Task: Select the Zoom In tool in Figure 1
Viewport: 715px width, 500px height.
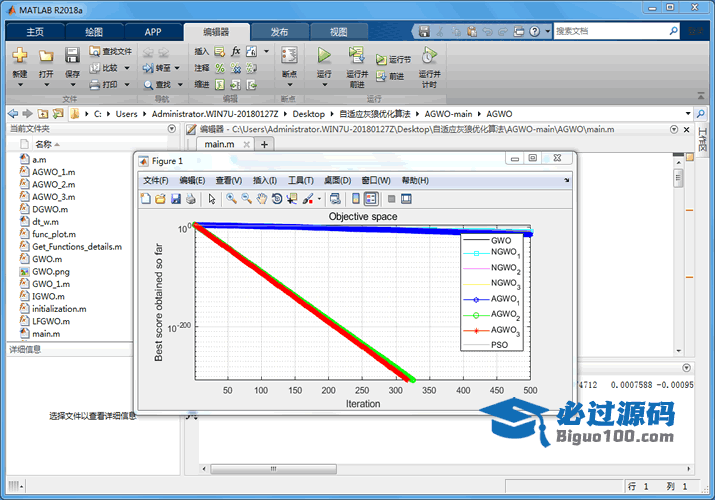Action: [231, 199]
